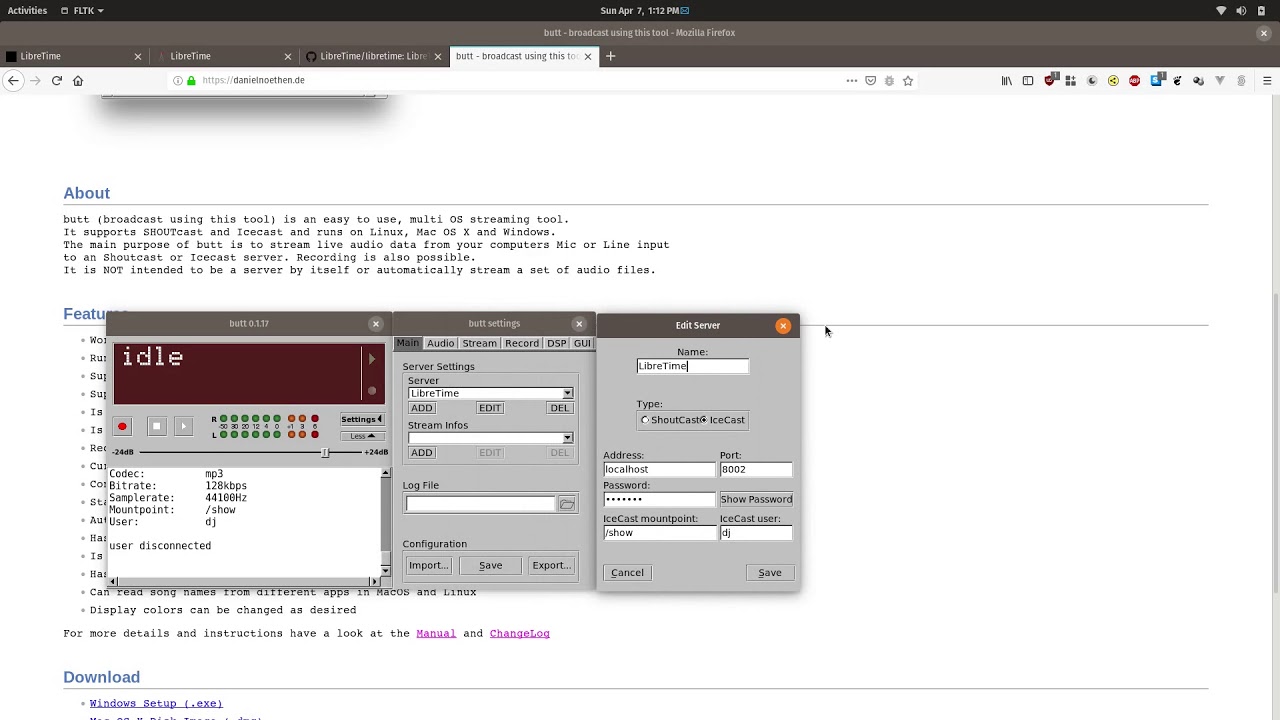The image size is (1280, 720).
Task: Toggle the Settings button in butt window
Action: [361, 419]
